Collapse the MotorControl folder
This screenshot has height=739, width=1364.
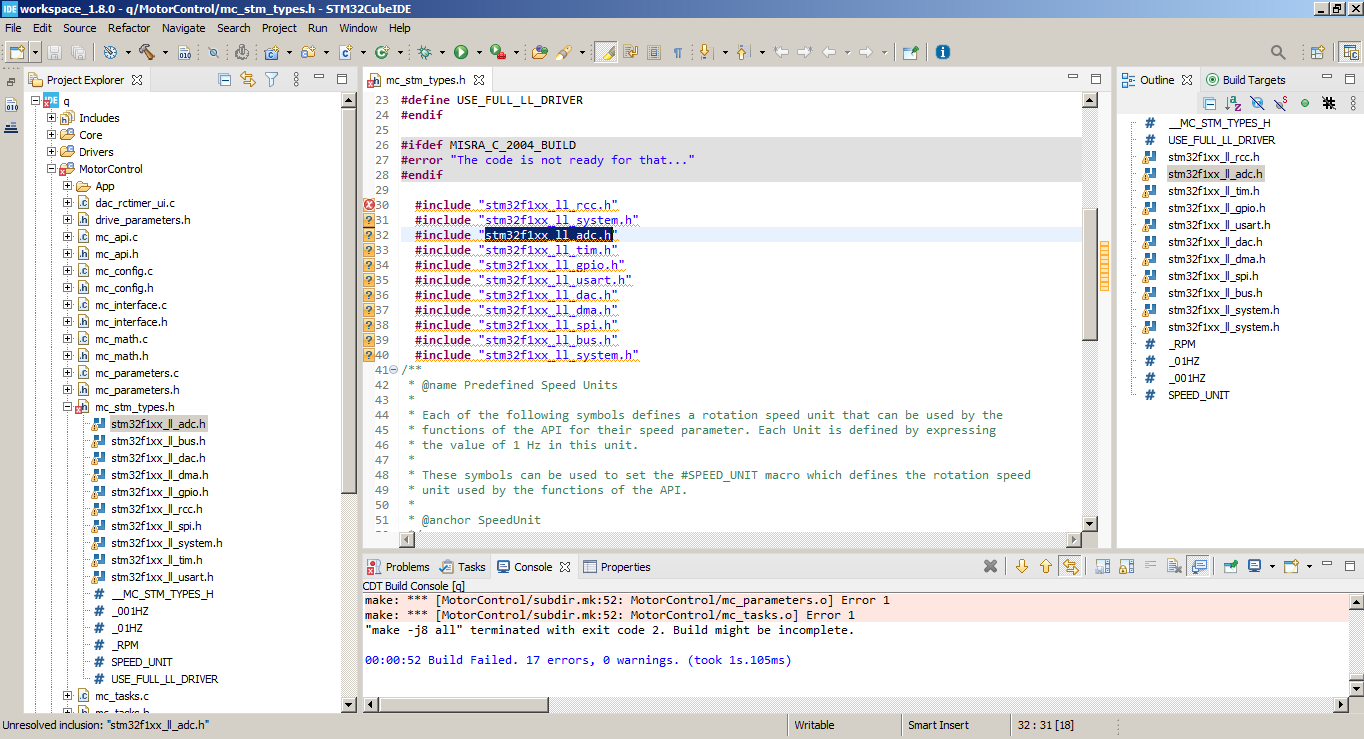coord(51,169)
